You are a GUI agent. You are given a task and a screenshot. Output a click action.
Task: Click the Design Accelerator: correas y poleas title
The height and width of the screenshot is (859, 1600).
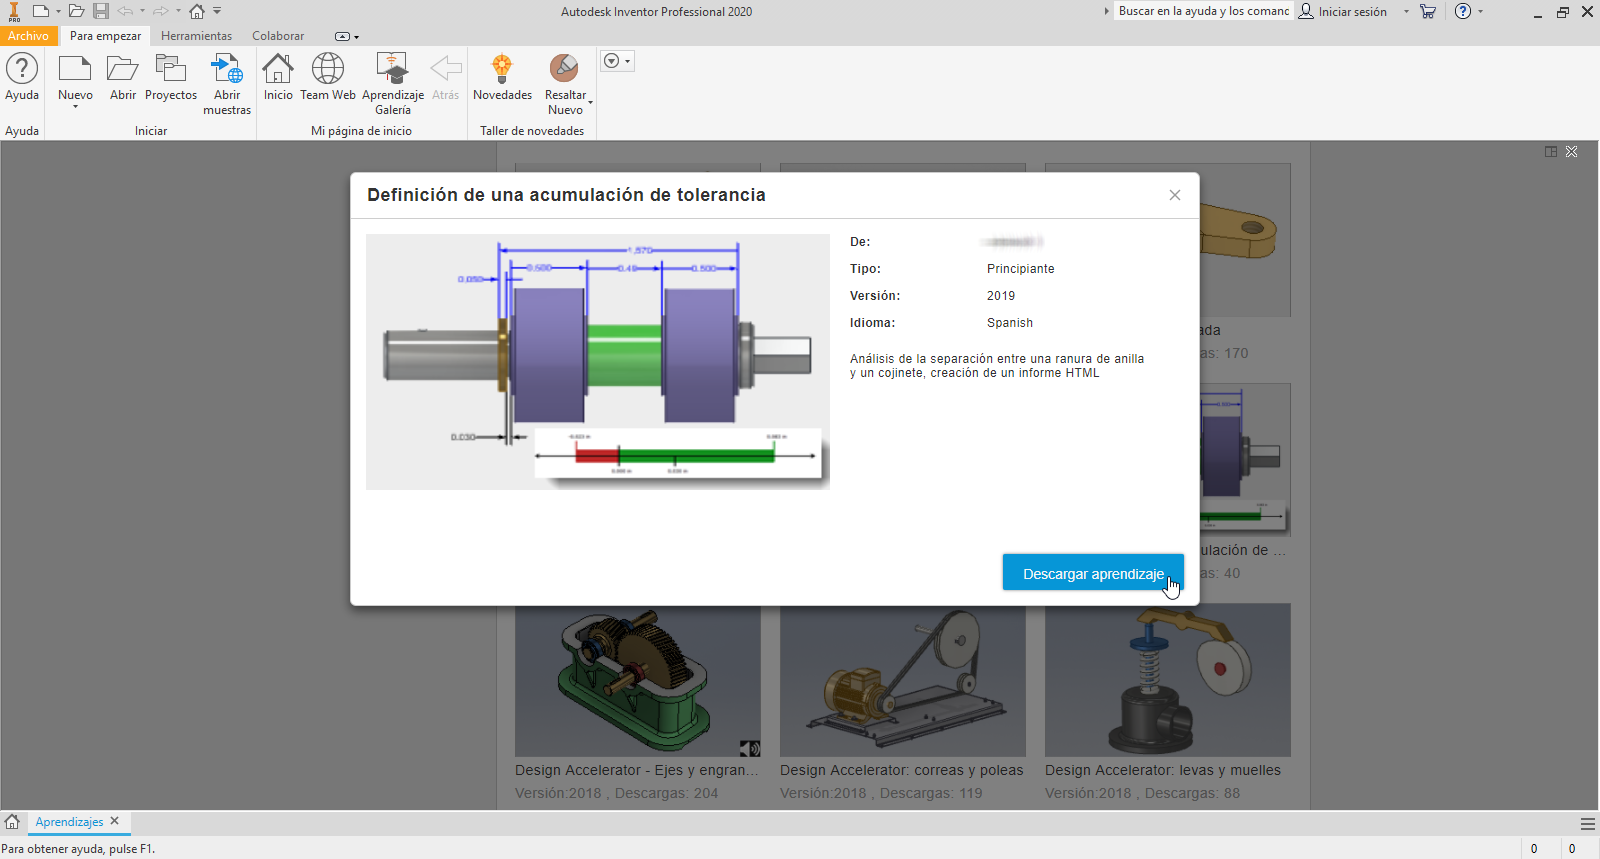[902, 770]
